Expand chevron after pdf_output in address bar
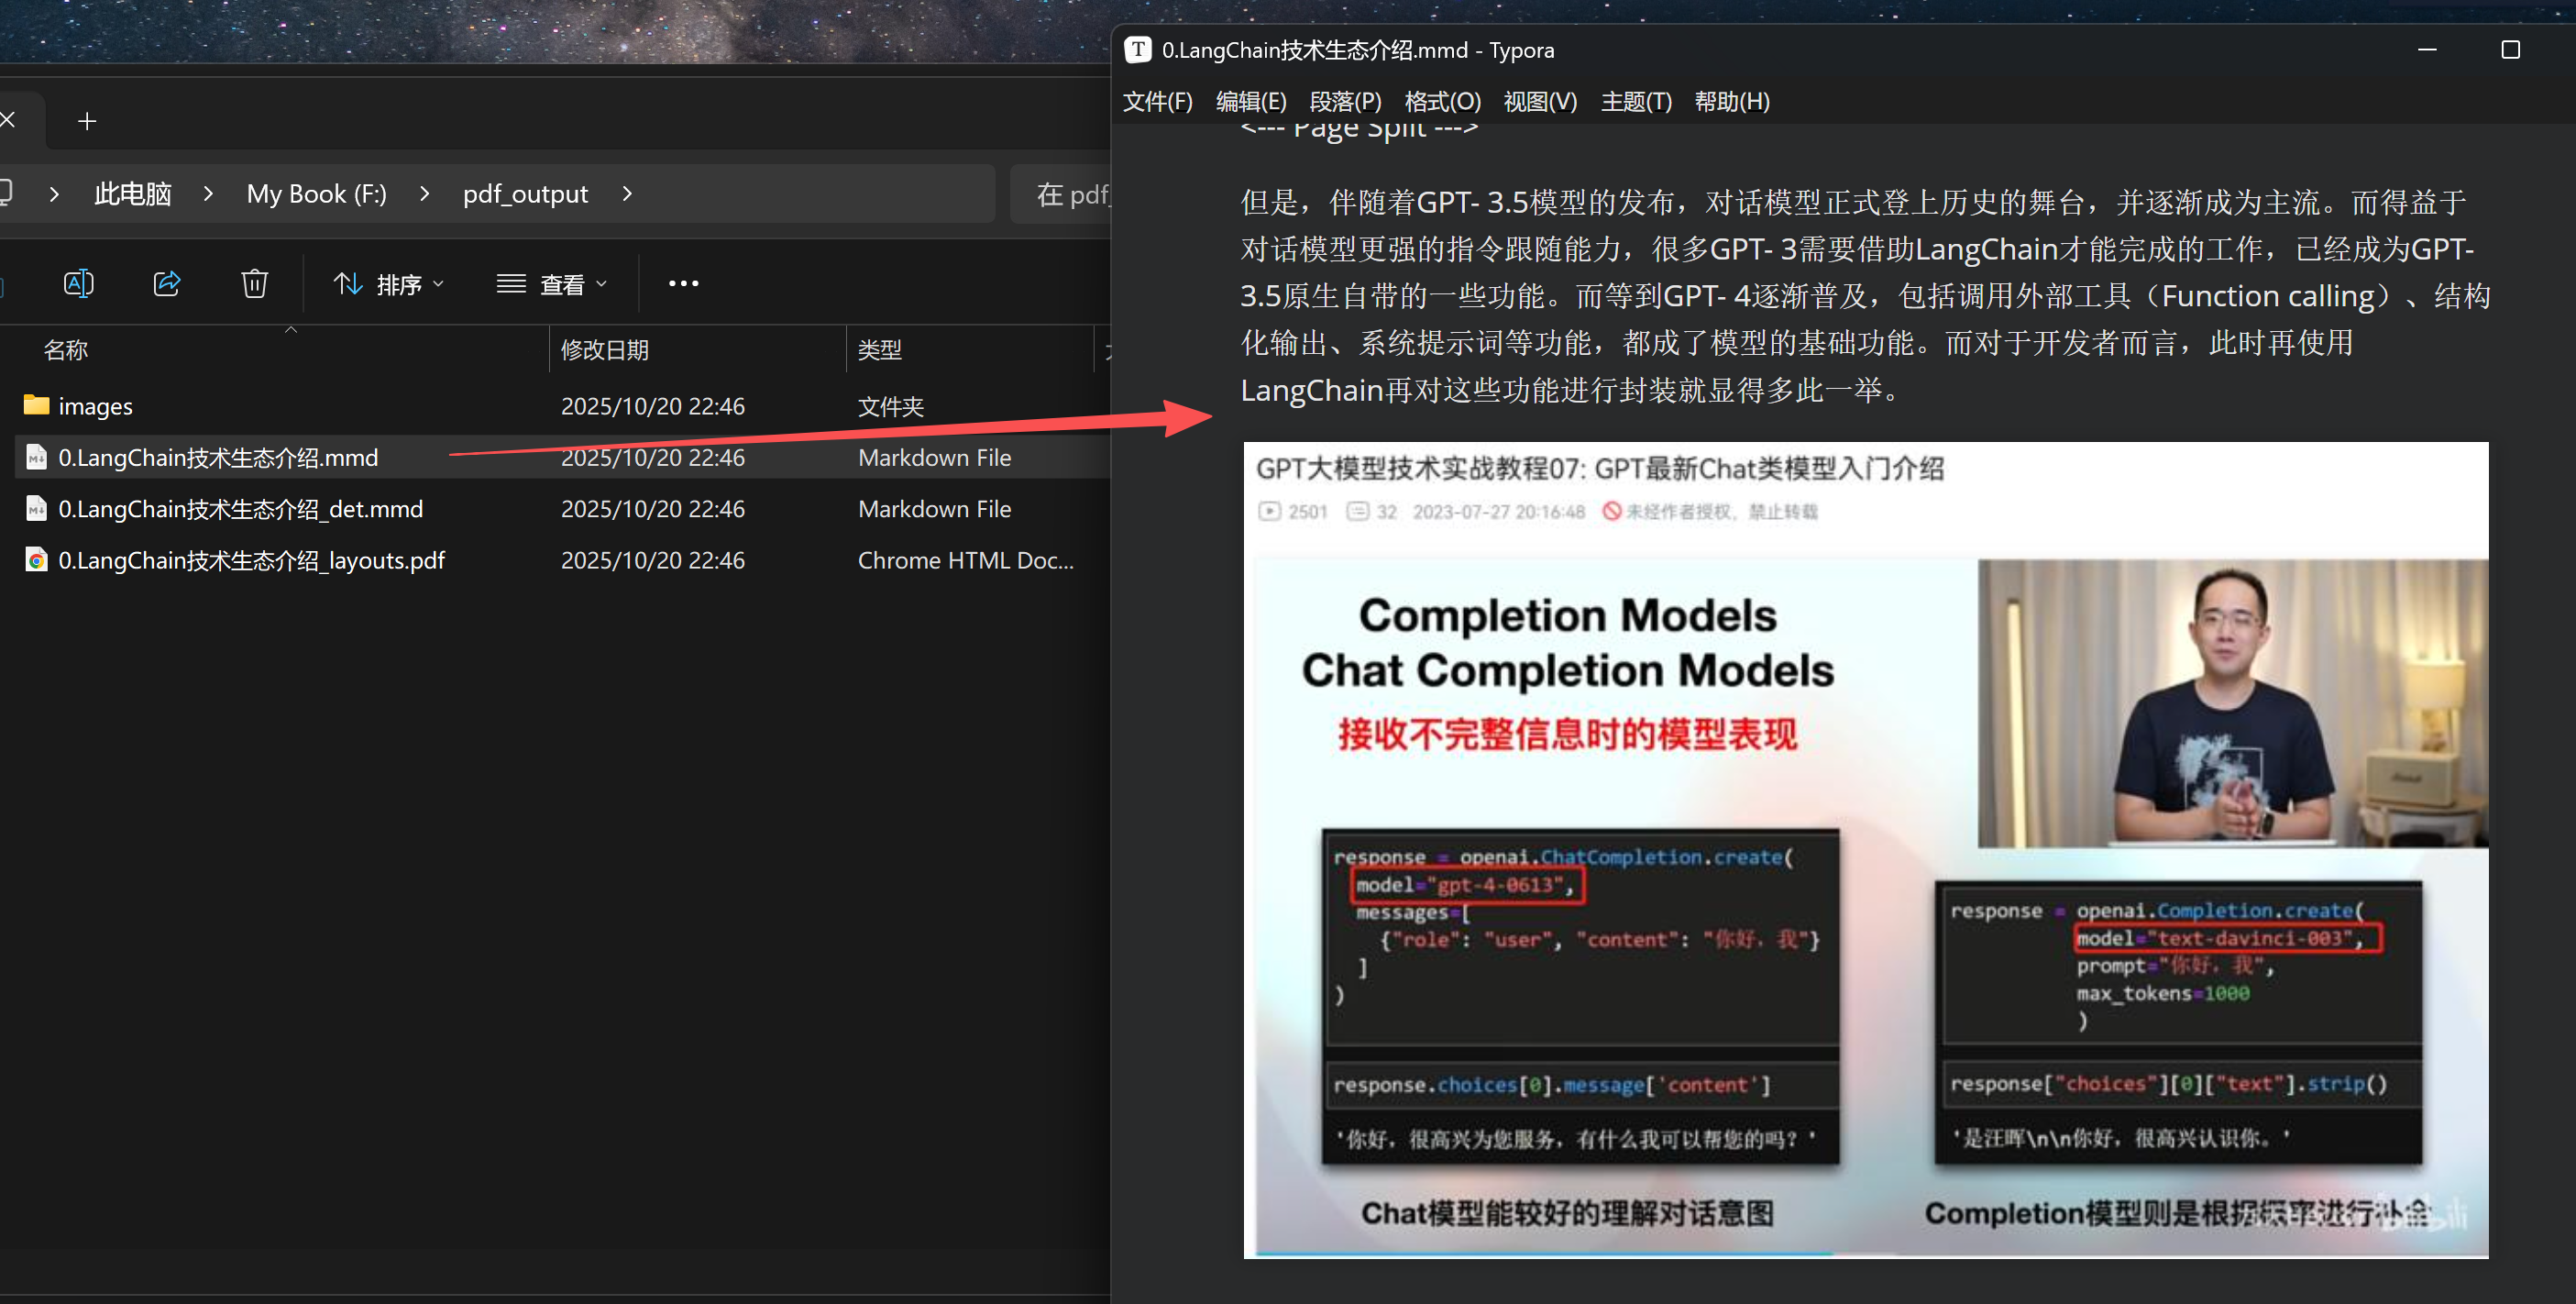Screen dimensions: 2576x1304 point(627,194)
